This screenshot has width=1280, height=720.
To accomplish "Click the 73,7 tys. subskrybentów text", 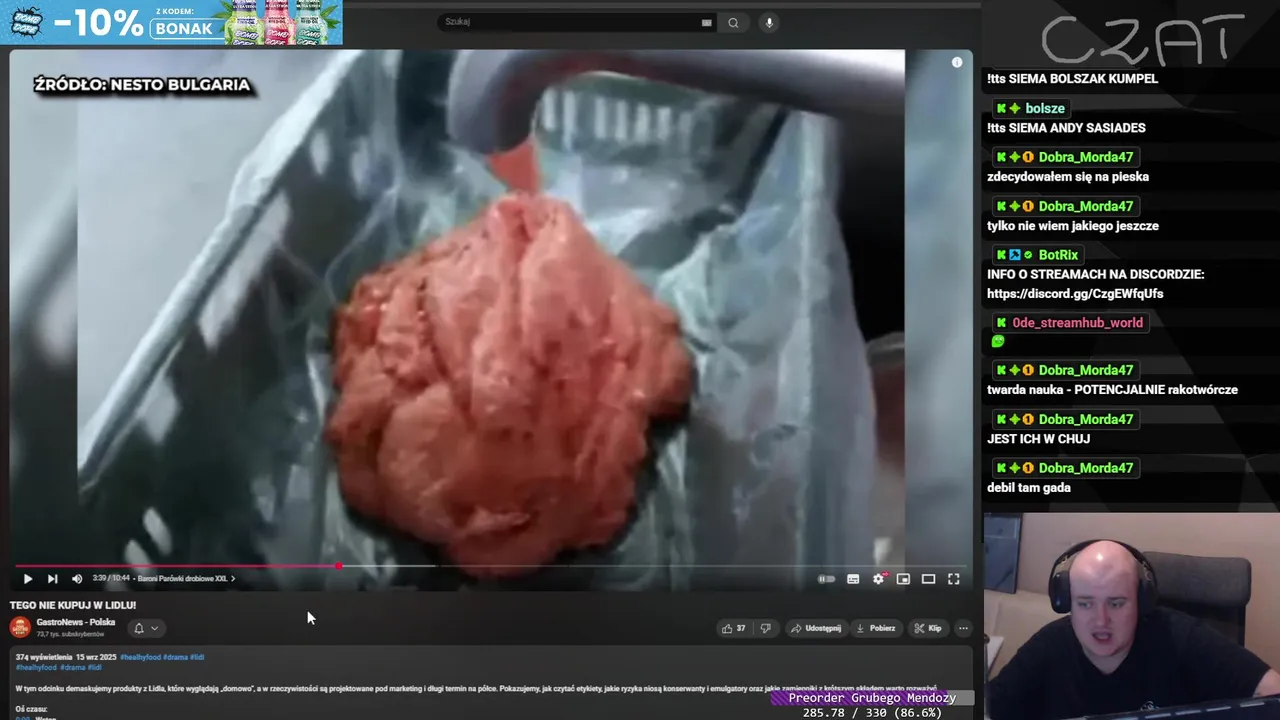I will click(70, 634).
